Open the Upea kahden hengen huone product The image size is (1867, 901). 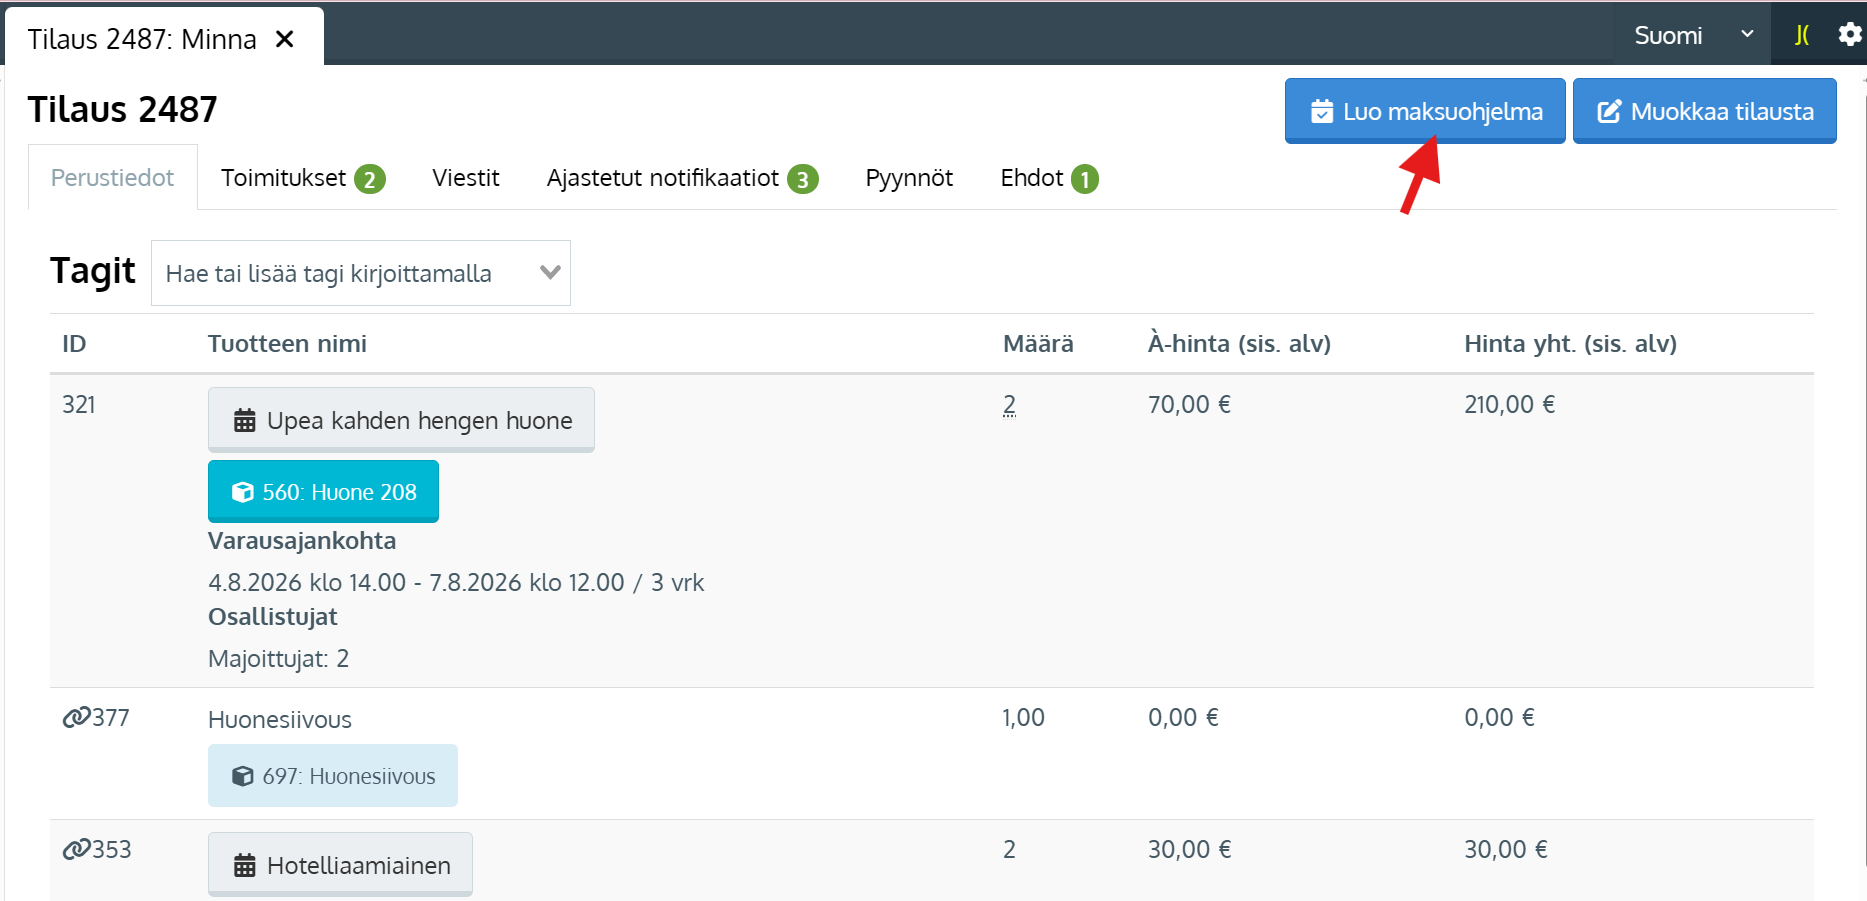coord(401,420)
